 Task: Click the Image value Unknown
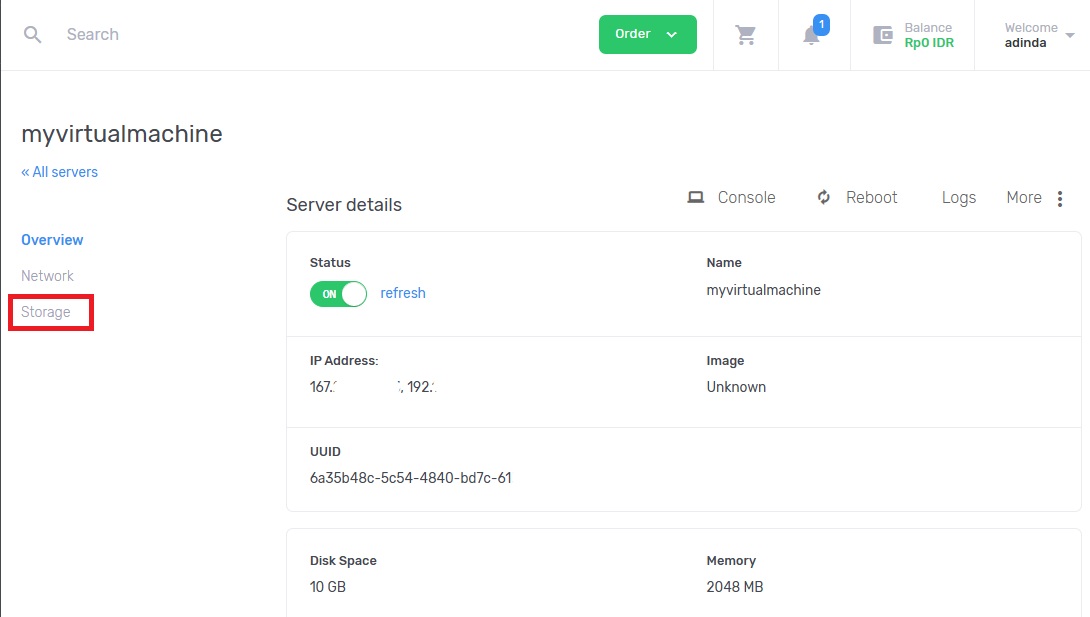736,387
